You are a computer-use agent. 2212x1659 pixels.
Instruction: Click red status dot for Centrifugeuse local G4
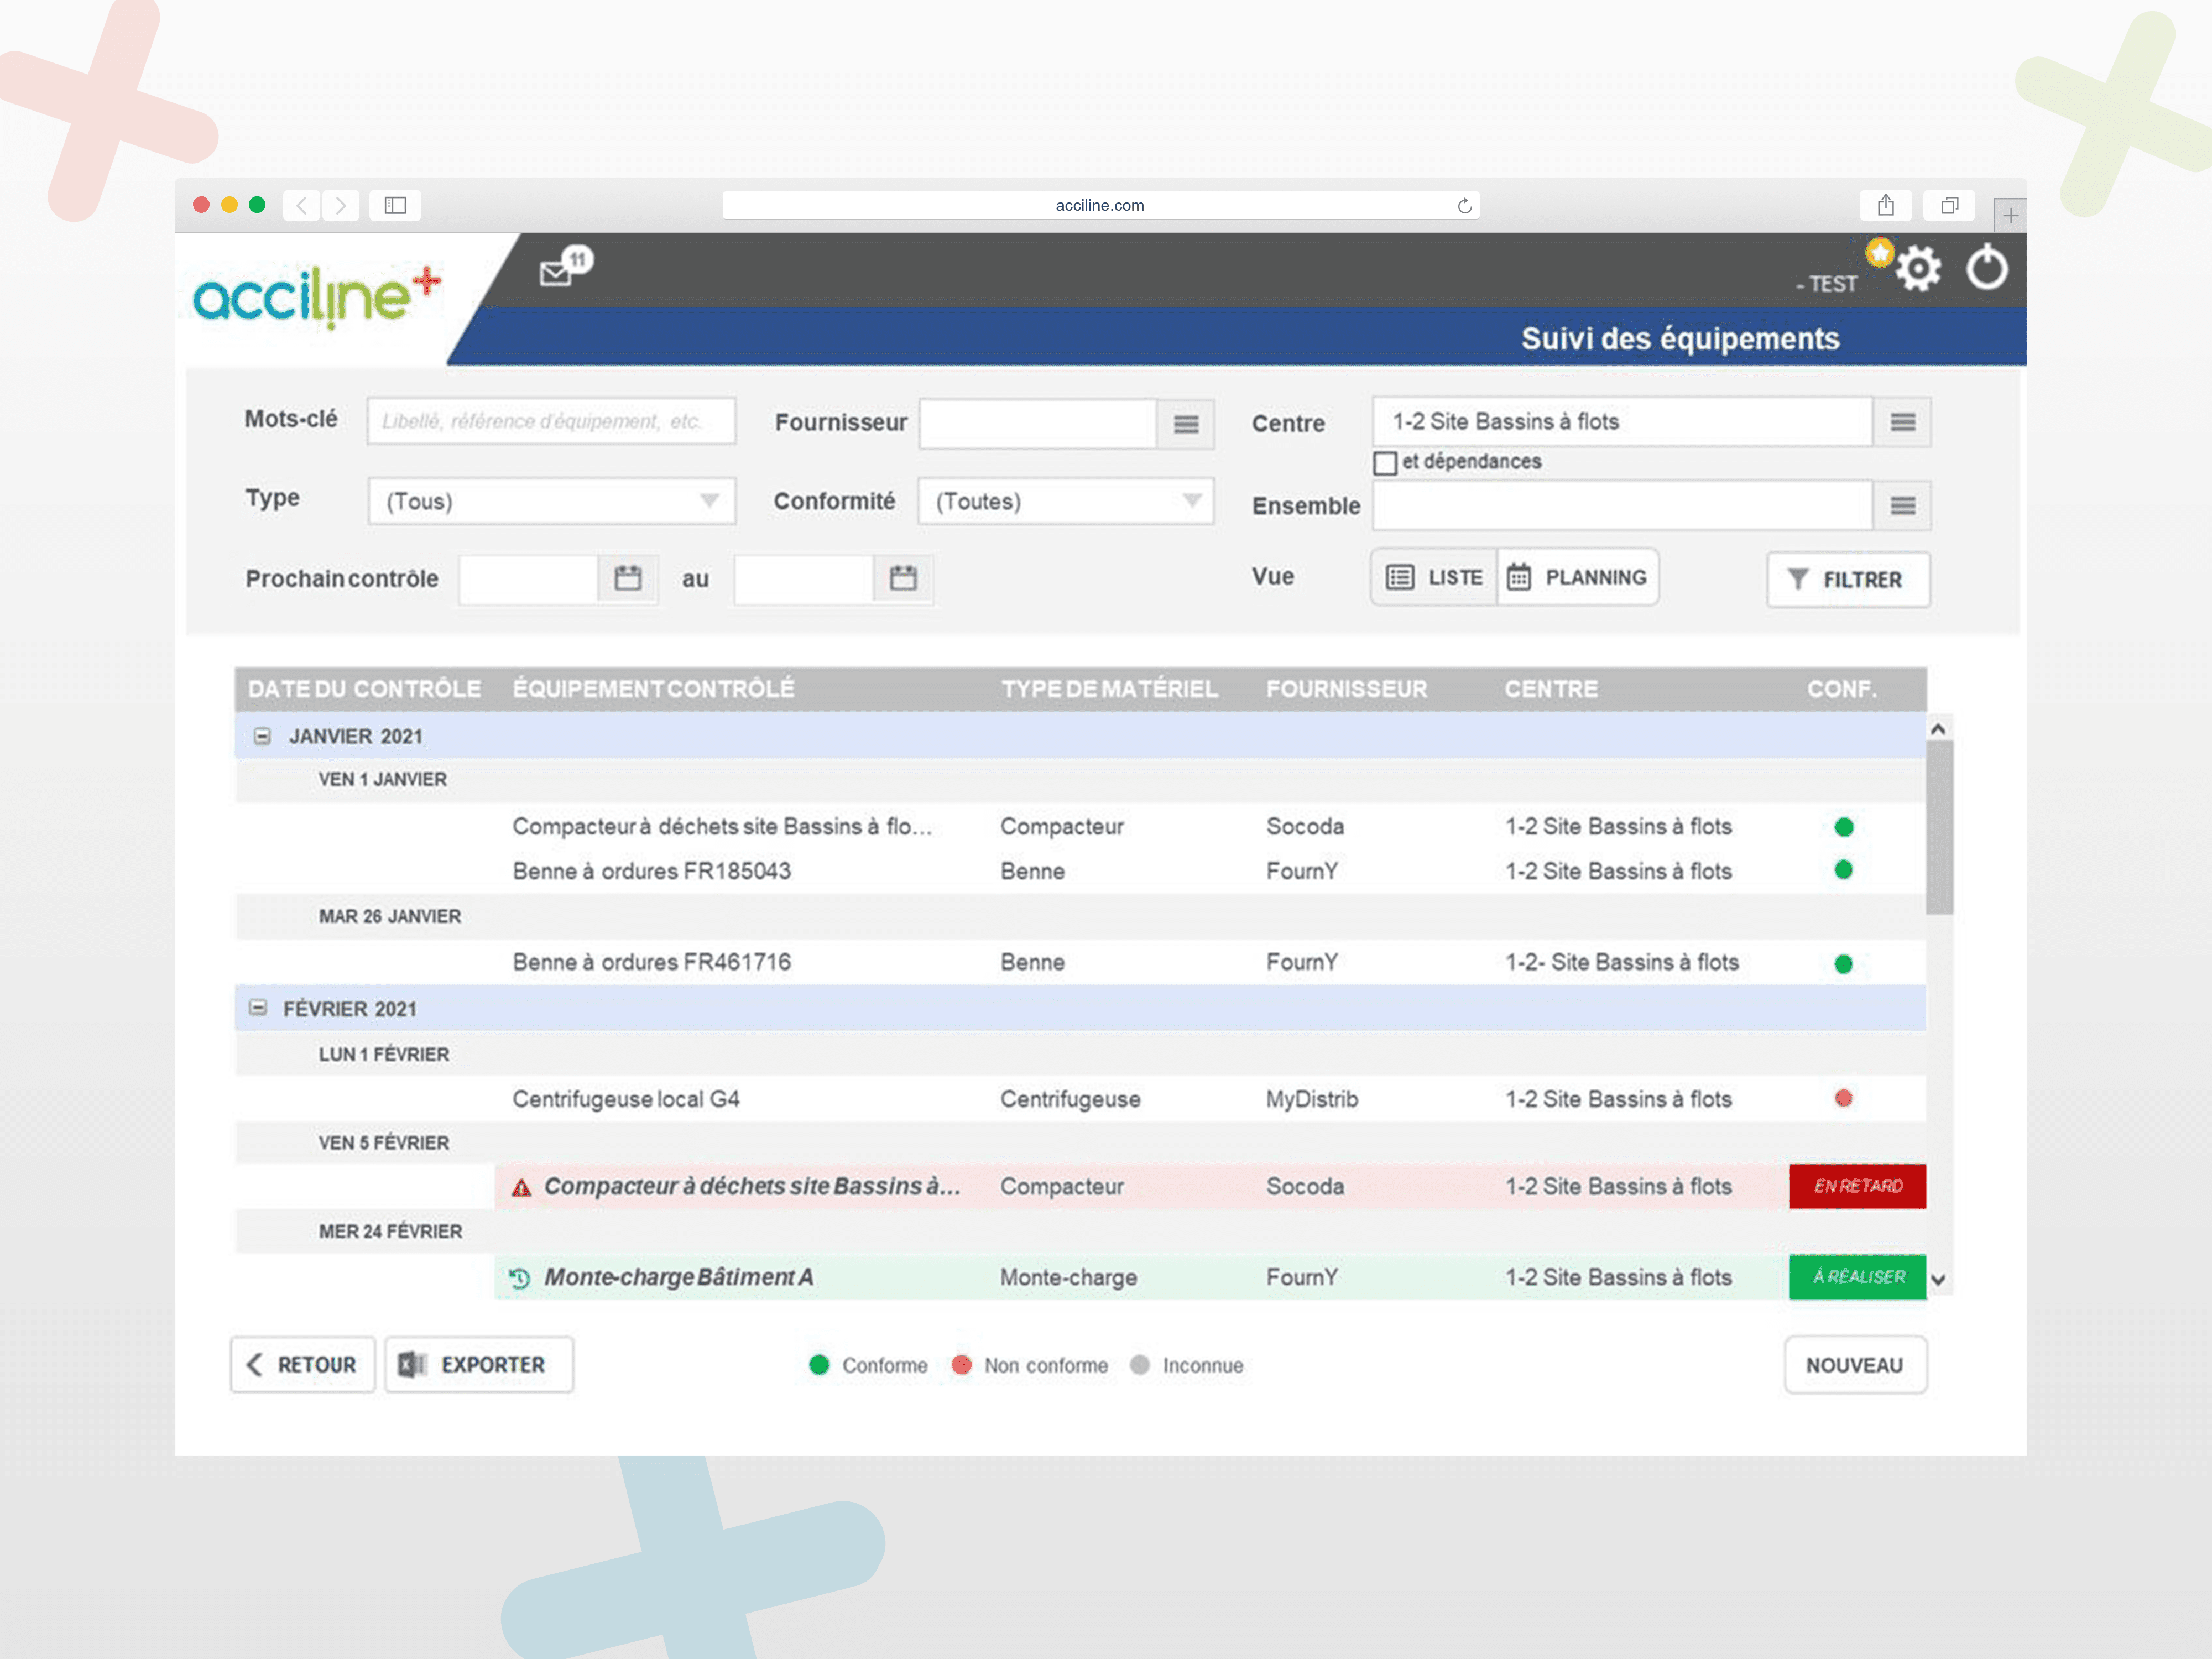[x=1843, y=1098]
